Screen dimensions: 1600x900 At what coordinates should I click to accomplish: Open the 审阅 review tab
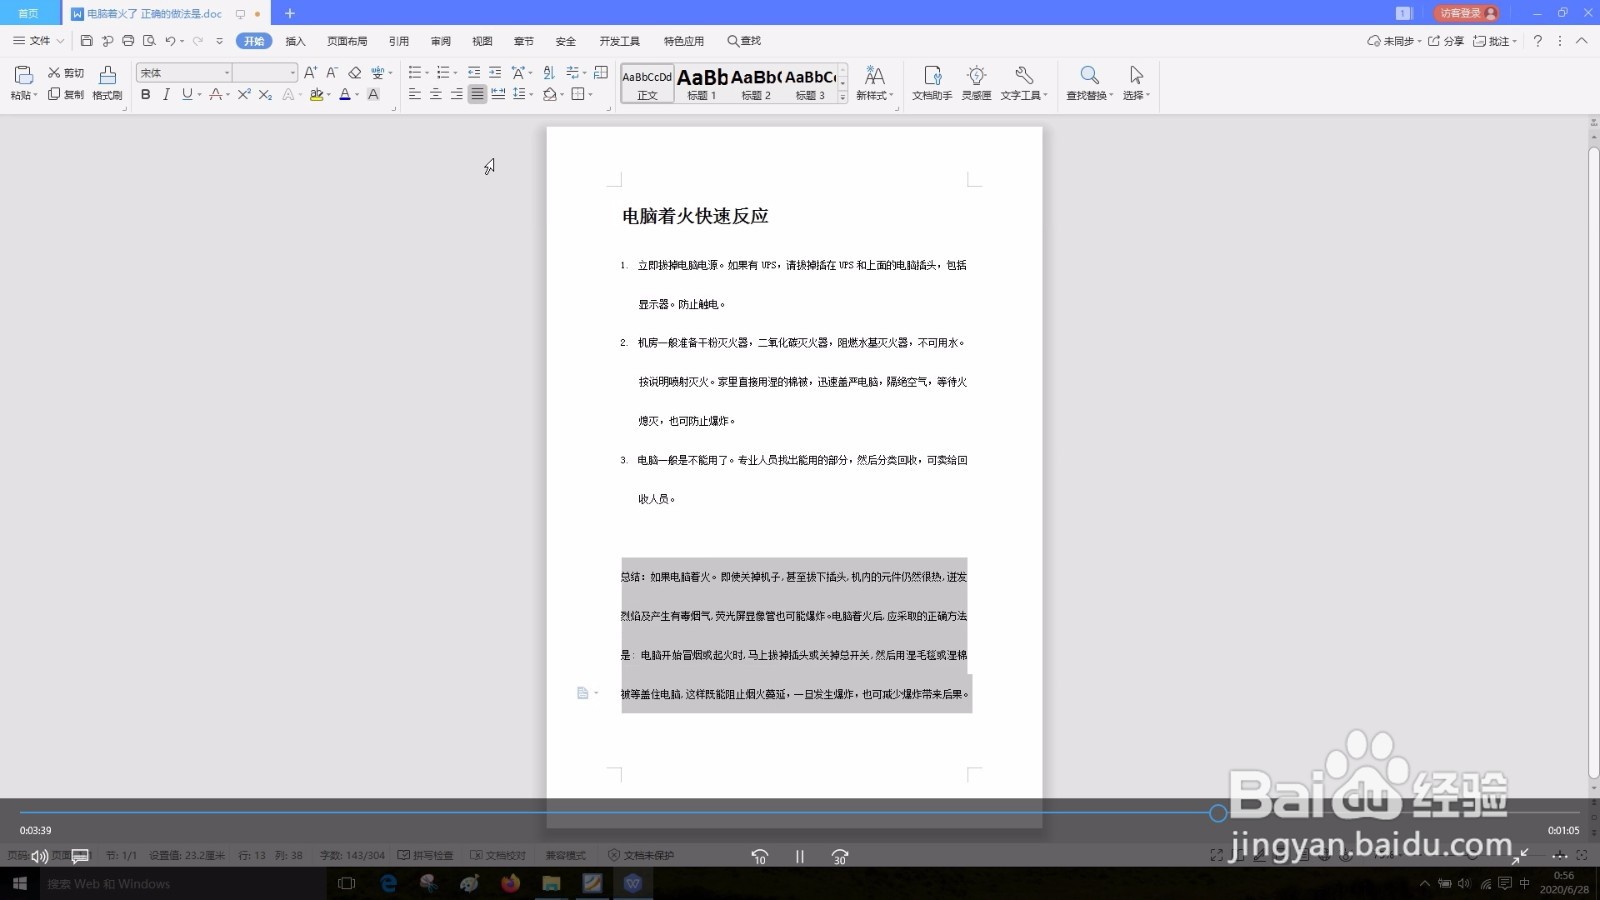[x=440, y=41]
